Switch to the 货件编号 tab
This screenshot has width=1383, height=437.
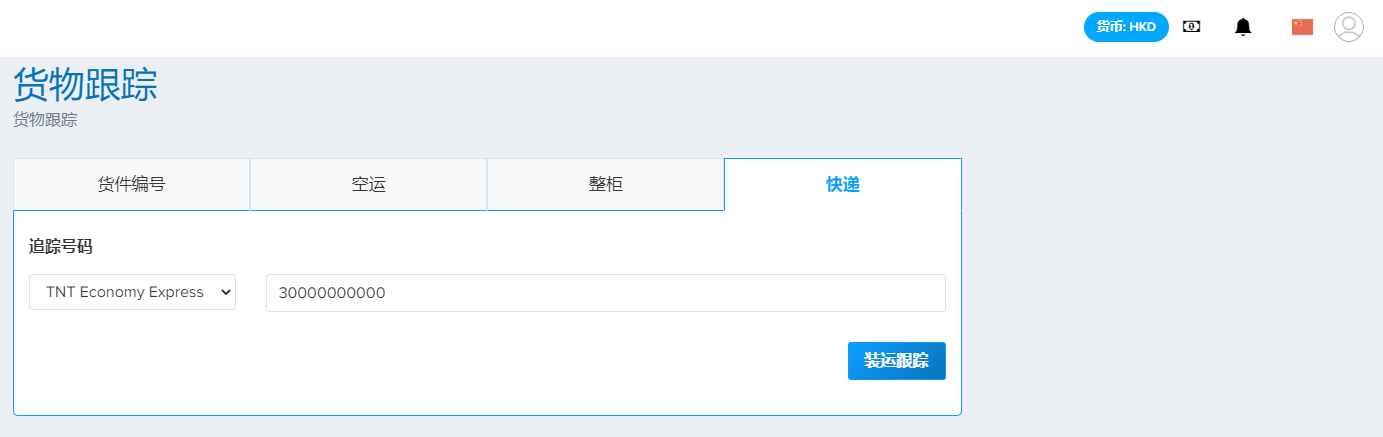click(131, 184)
